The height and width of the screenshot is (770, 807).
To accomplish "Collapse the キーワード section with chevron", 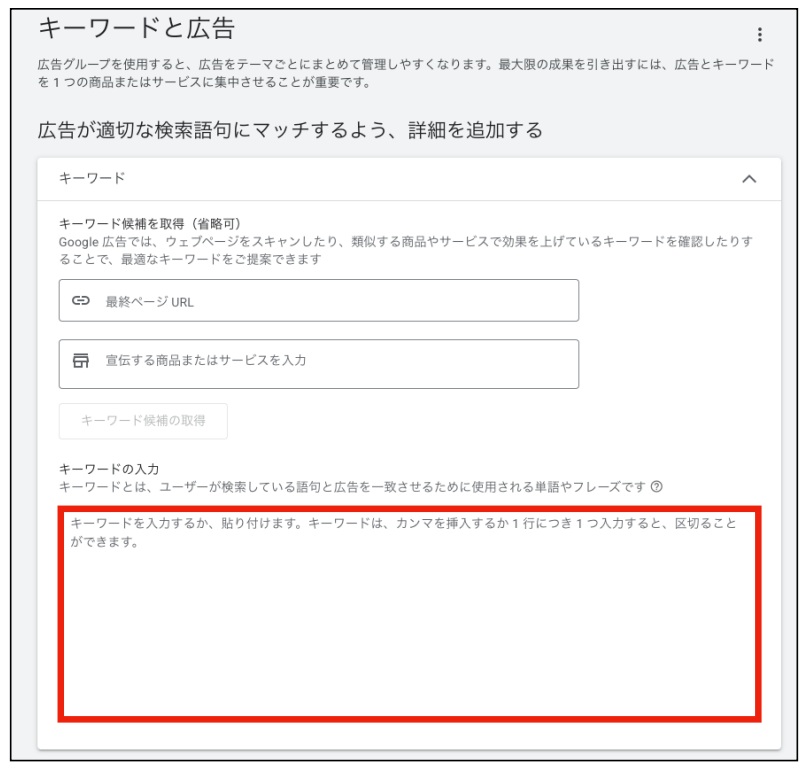I will 748,179.
